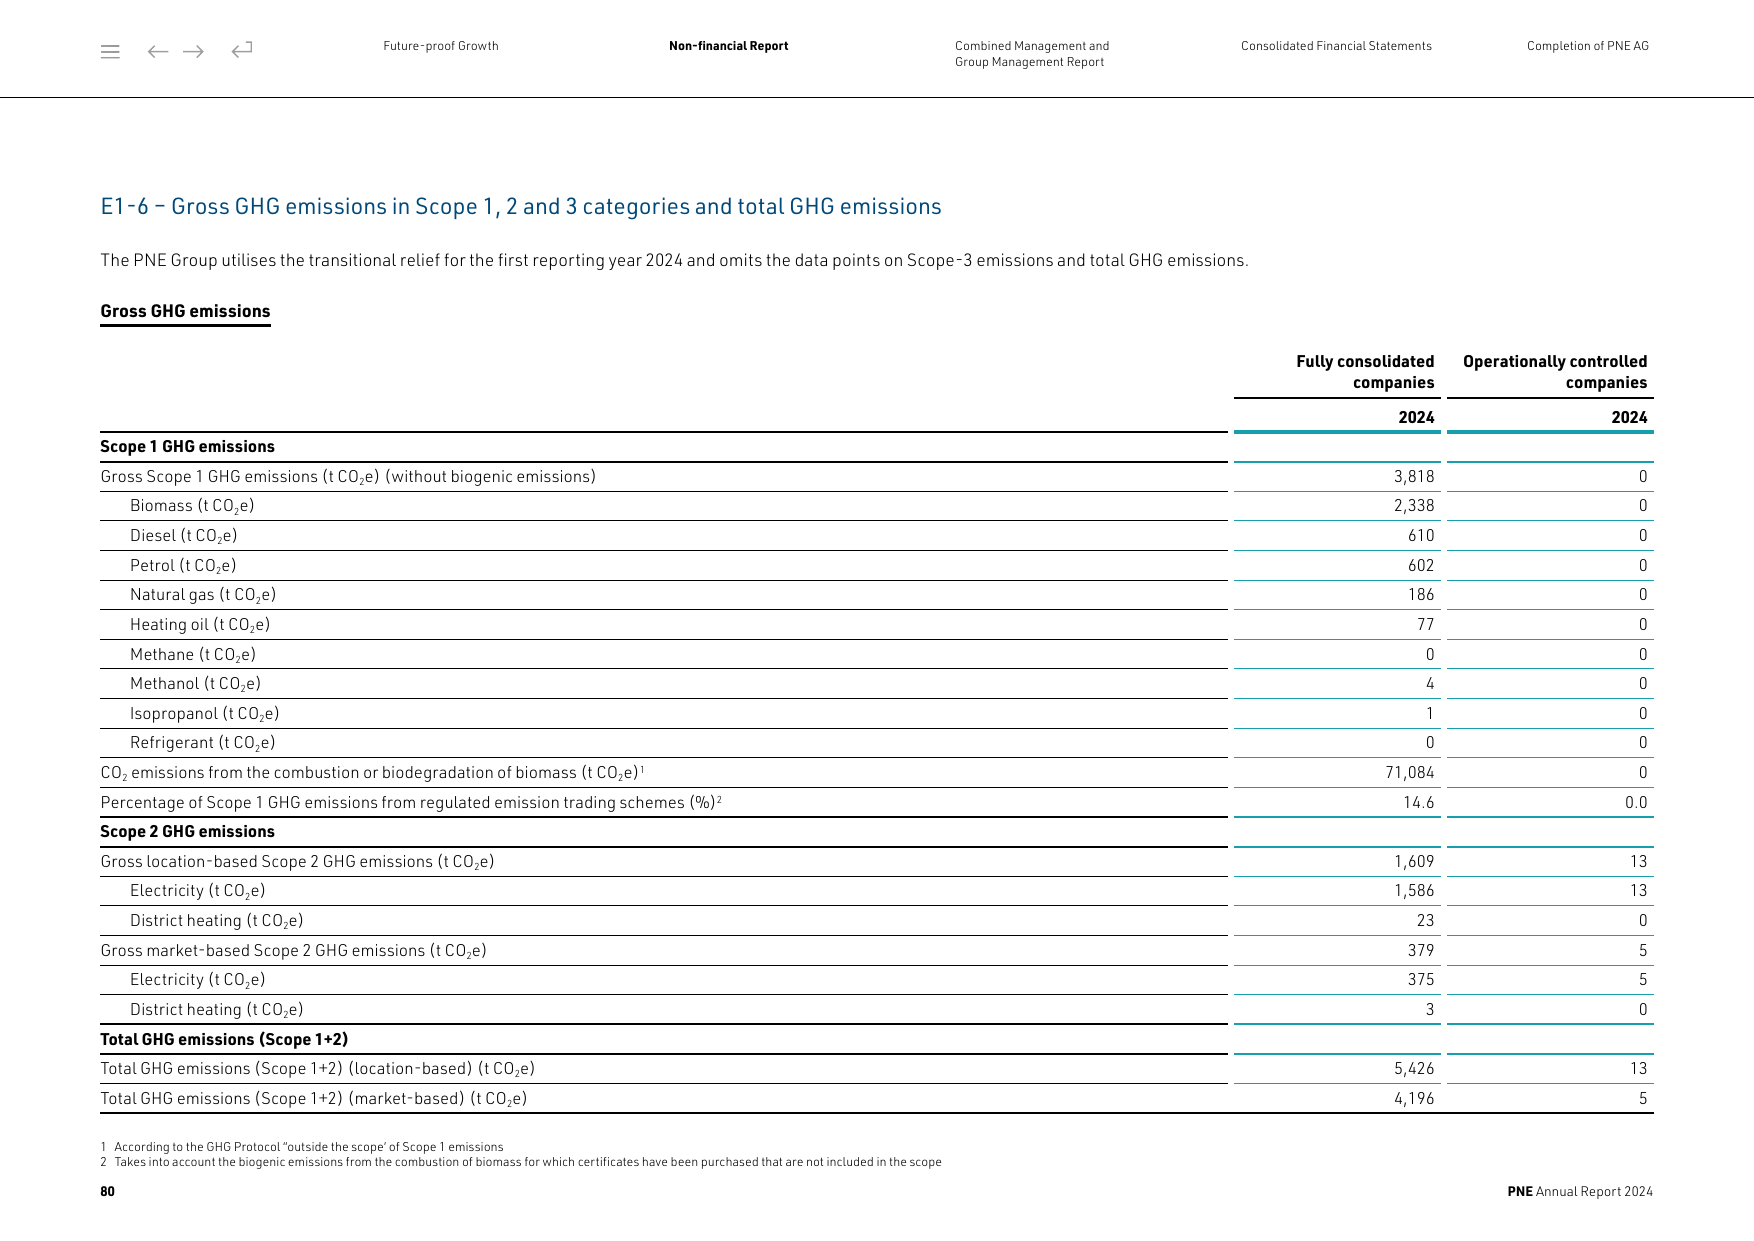The height and width of the screenshot is (1241, 1754).
Task: Select the Isopropanol row label
Action: point(204,714)
